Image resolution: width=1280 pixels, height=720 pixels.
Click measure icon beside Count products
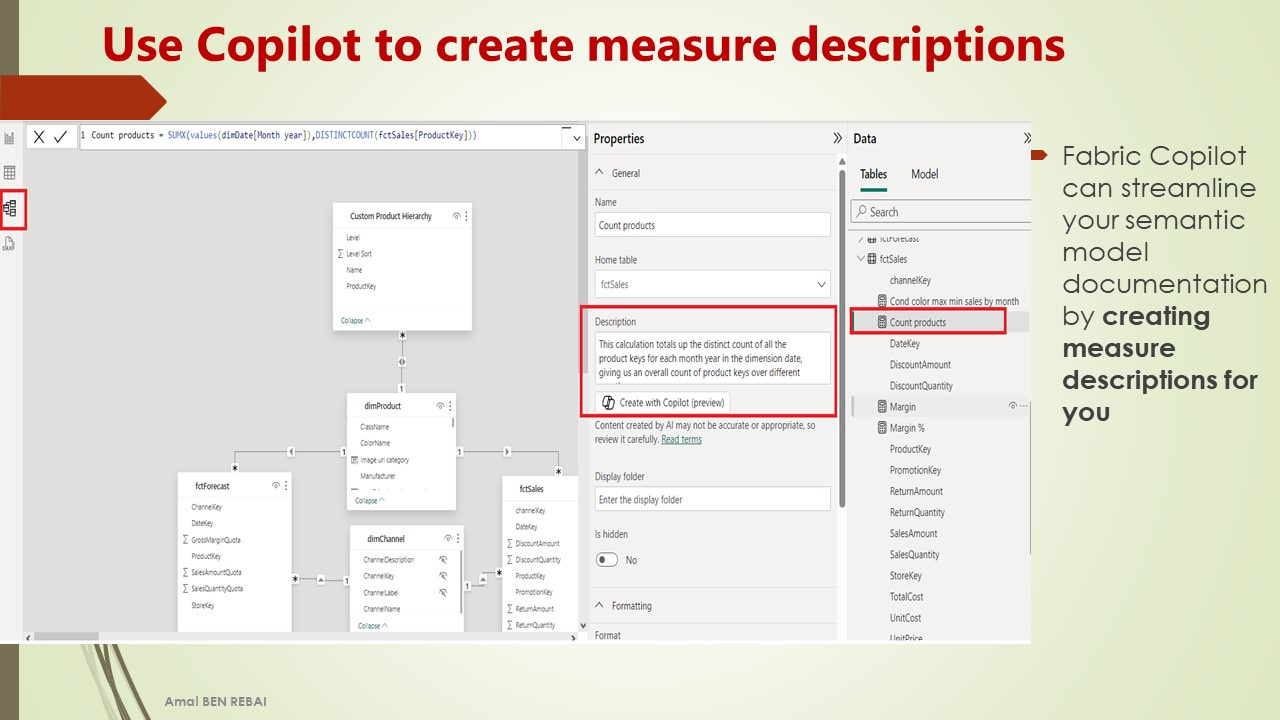882,322
